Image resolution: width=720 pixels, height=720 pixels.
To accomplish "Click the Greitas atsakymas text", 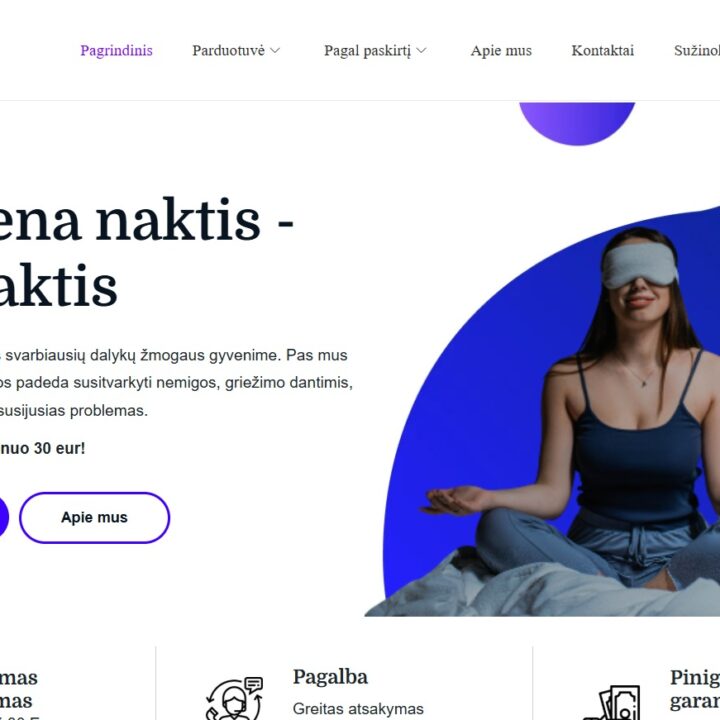I will pyautogui.click(x=358, y=709).
